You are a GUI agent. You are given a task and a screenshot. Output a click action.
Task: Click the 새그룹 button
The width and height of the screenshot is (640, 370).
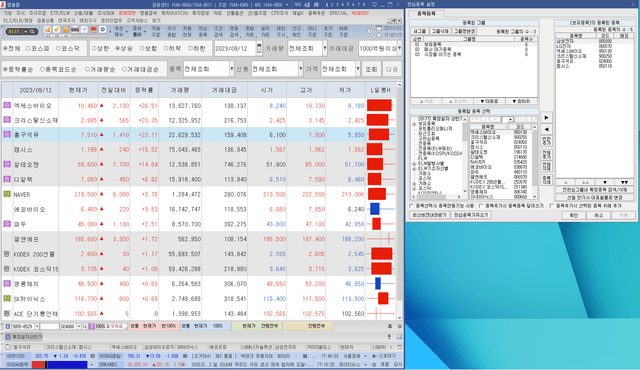tap(420, 31)
